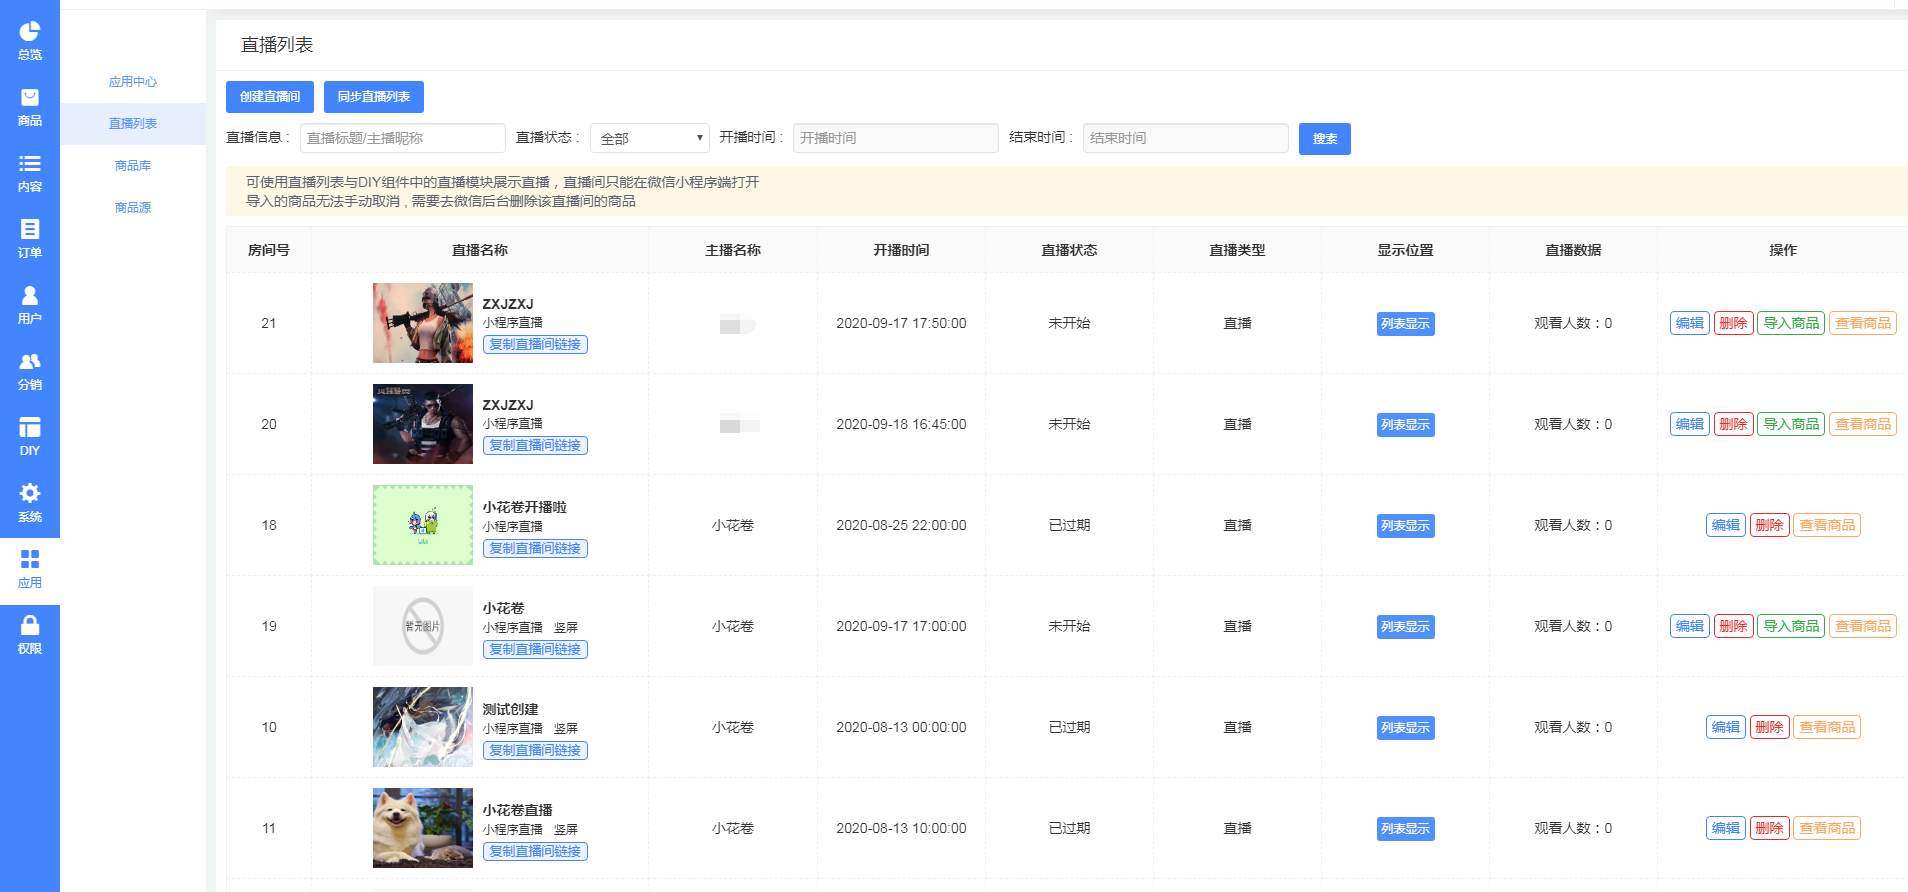Click 导入商品 for room 20
1908x892 pixels.
[x=1791, y=424]
